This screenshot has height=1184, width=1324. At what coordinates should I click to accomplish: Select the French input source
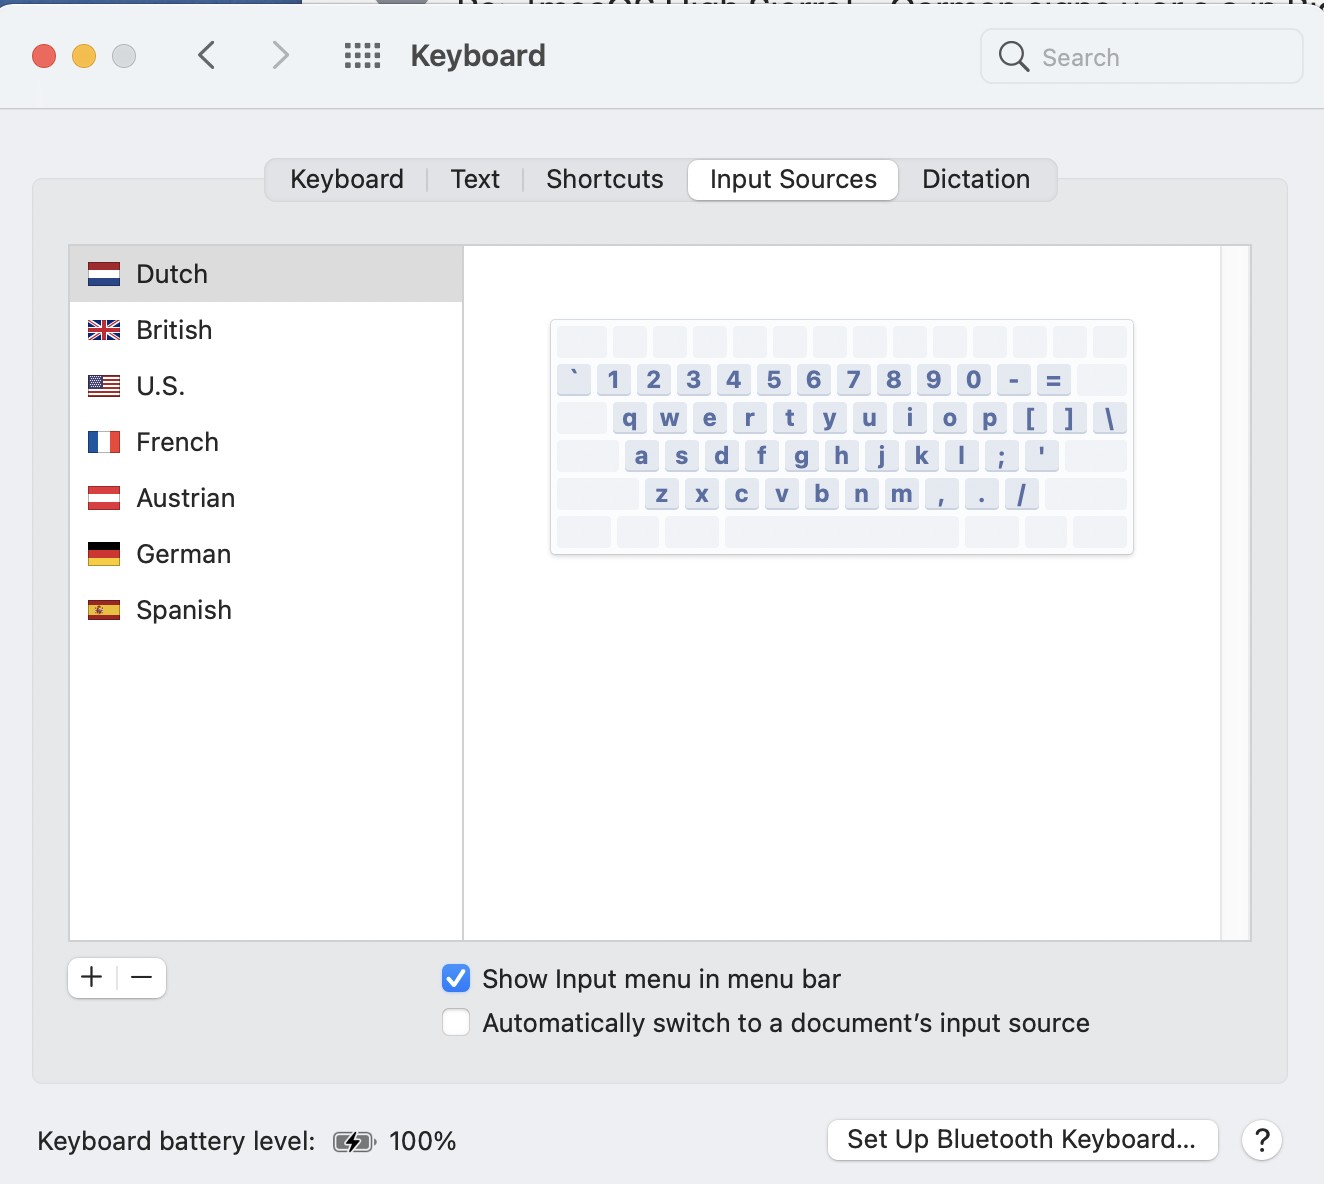click(x=178, y=442)
